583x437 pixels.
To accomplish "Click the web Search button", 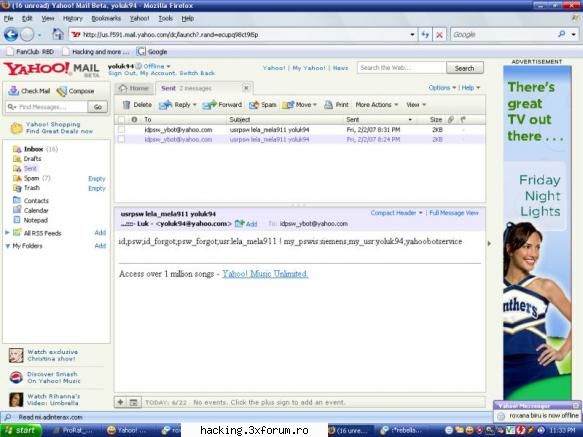I will 464,68.
